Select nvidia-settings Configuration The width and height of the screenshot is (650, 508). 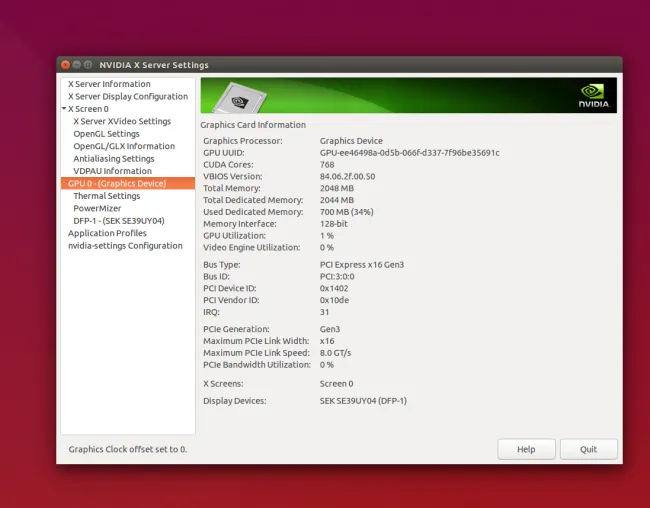pyautogui.click(x=125, y=246)
